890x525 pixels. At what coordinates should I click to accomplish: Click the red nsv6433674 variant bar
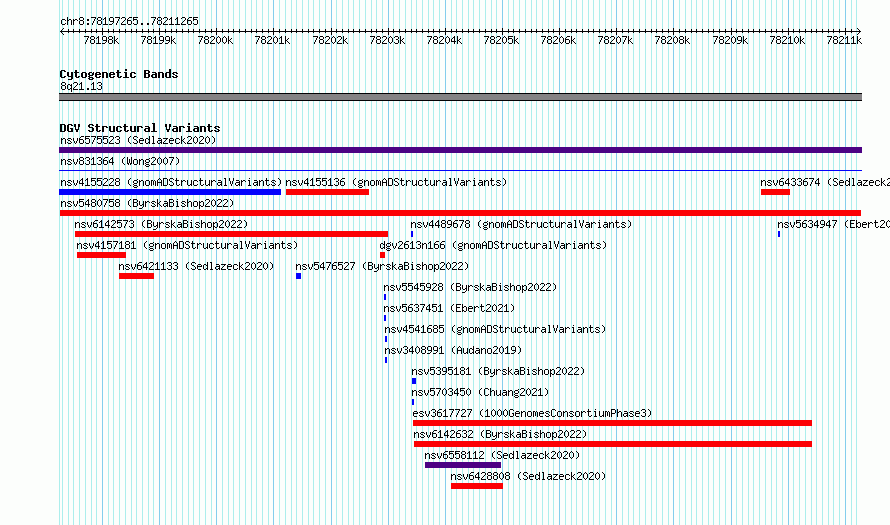(x=775, y=192)
